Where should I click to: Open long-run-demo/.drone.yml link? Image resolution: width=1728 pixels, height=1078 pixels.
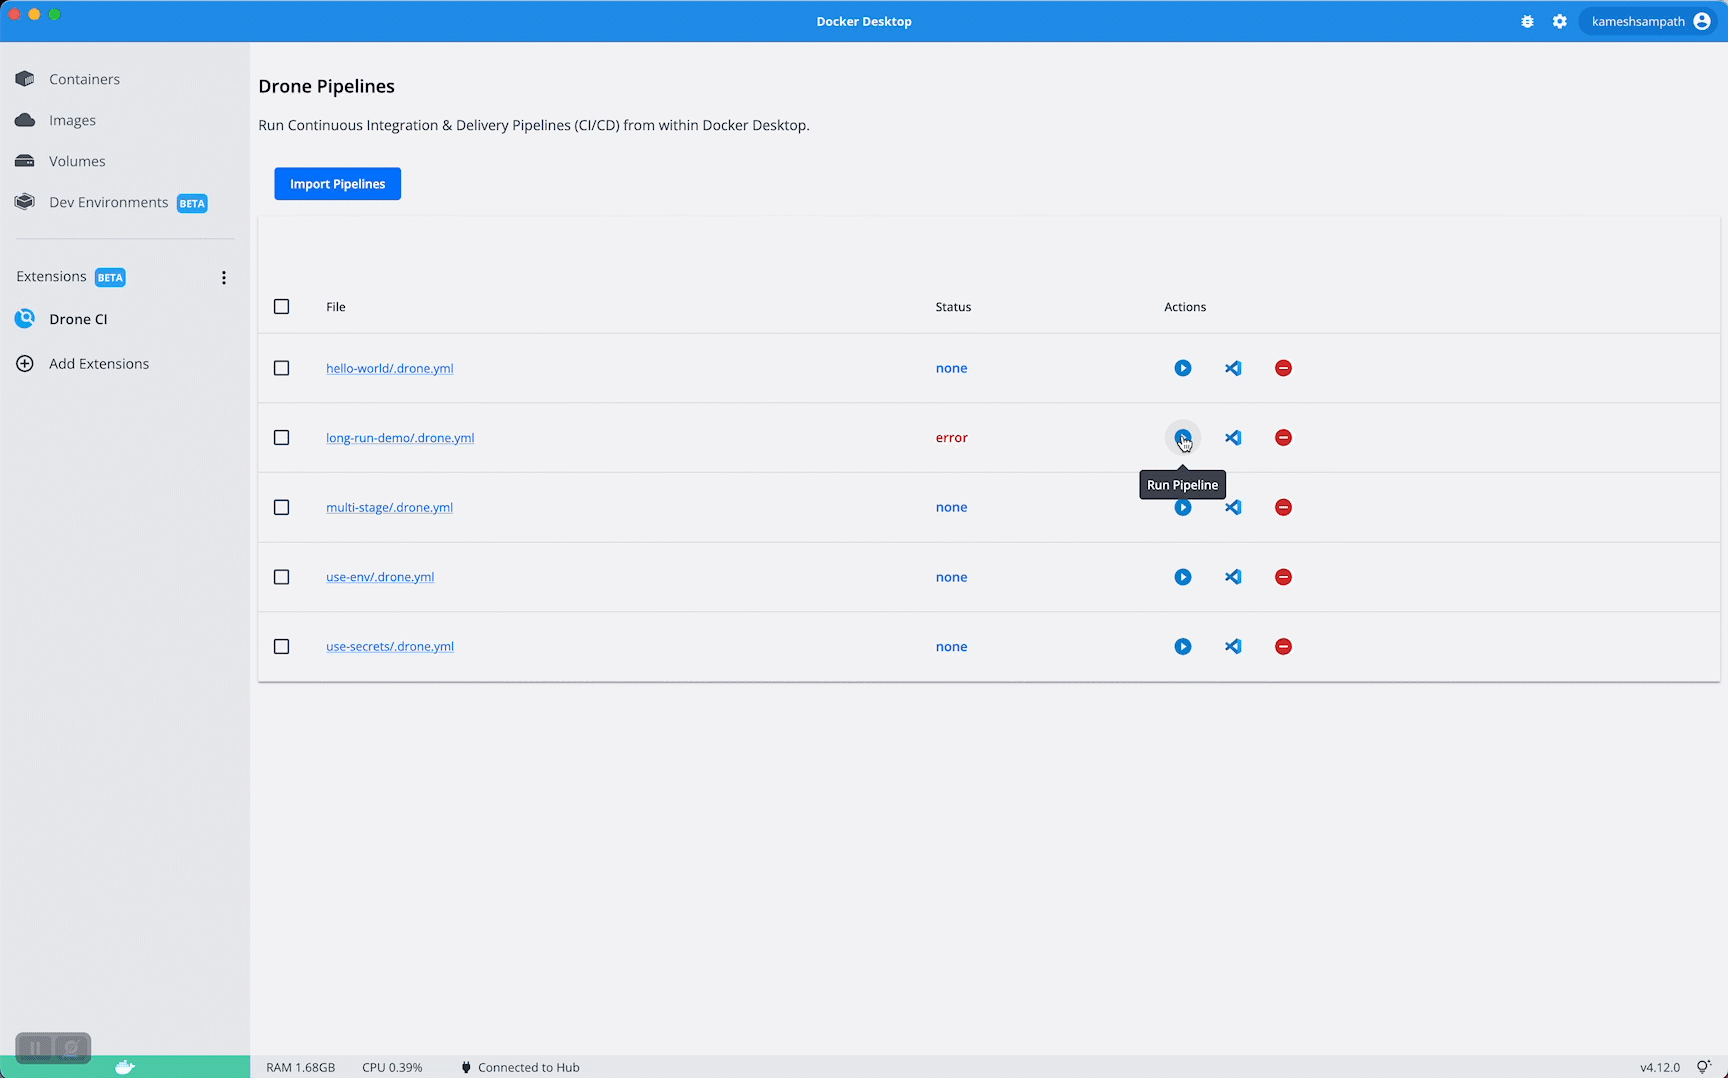click(400, 438)
